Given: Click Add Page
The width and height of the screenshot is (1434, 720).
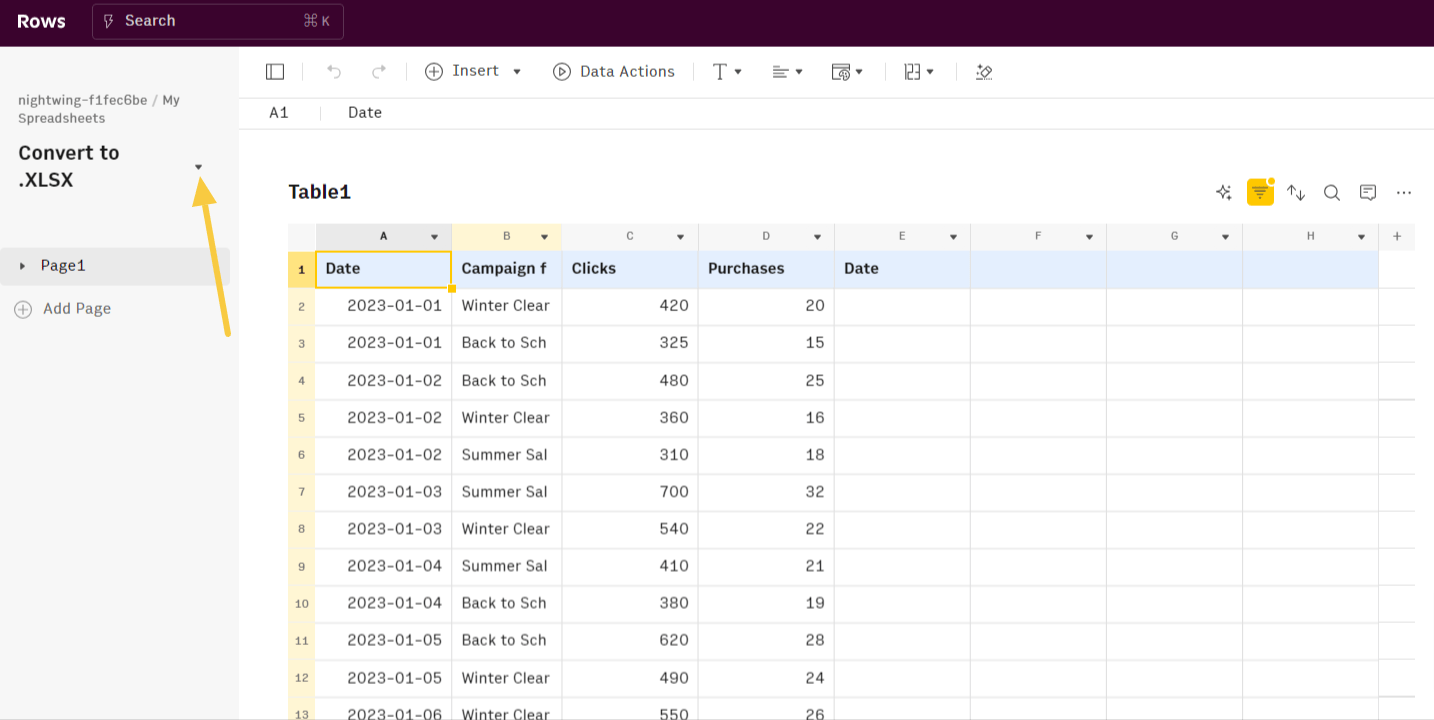Looking at the screenshot, I should (62, 309).
